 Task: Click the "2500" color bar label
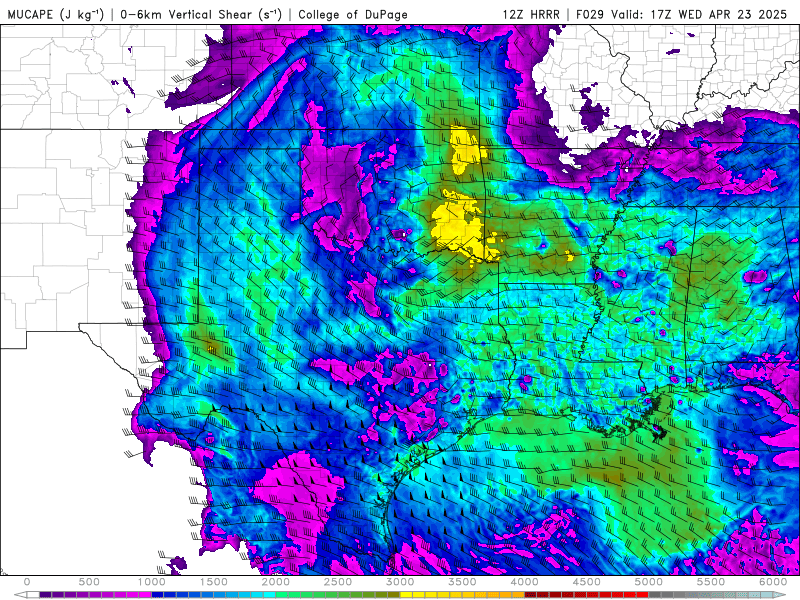[338, 582]
